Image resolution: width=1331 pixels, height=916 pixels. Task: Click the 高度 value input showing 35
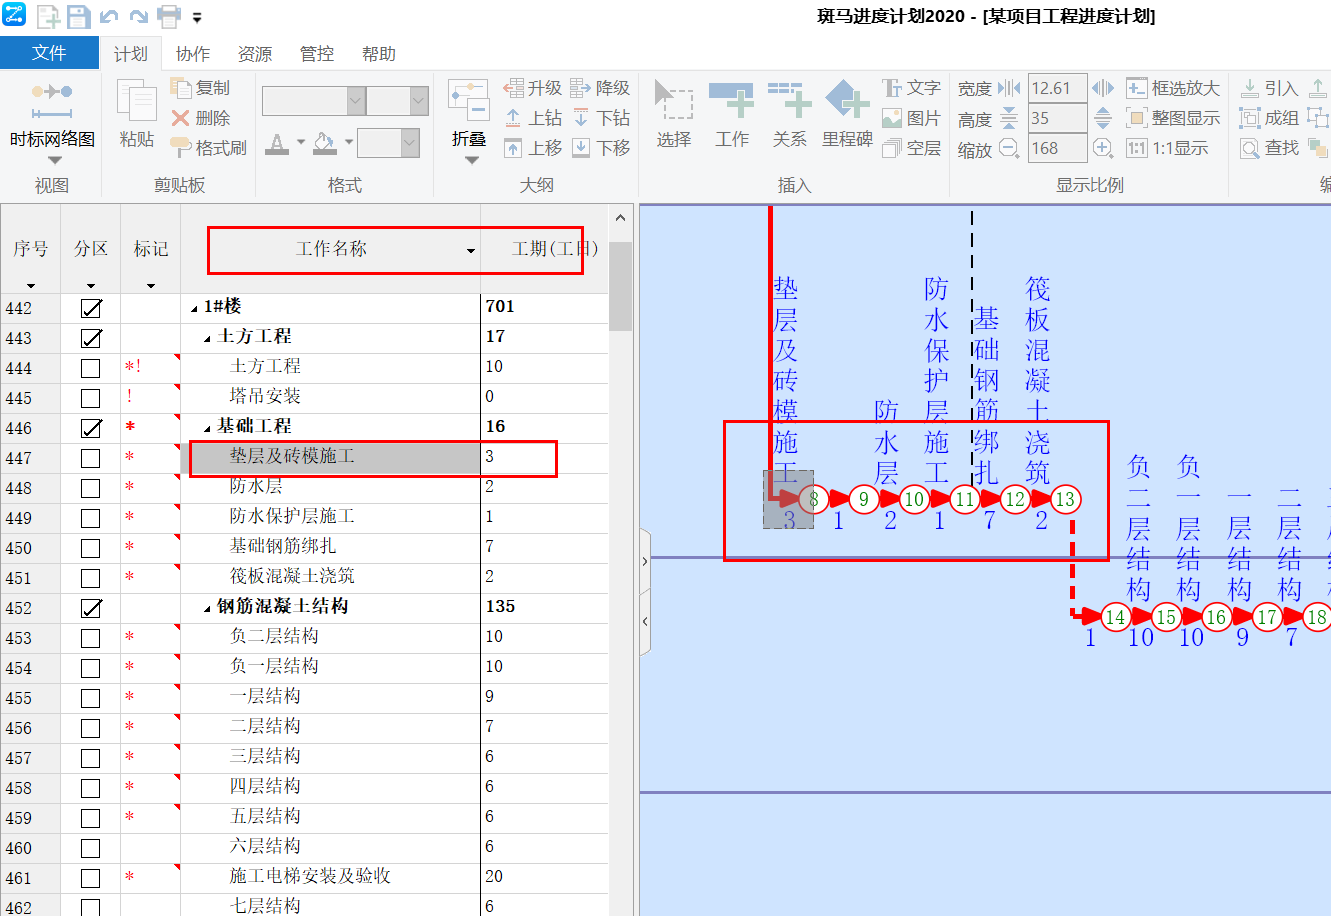pos(1057,117)
